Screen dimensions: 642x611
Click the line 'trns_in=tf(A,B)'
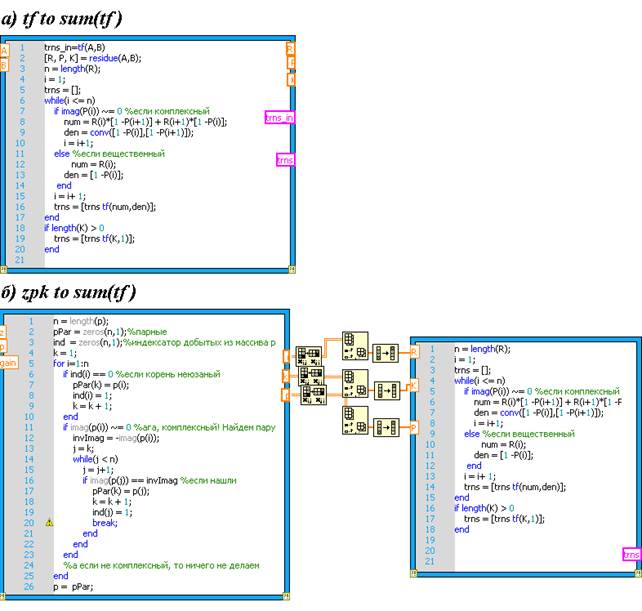click(75, 48)
